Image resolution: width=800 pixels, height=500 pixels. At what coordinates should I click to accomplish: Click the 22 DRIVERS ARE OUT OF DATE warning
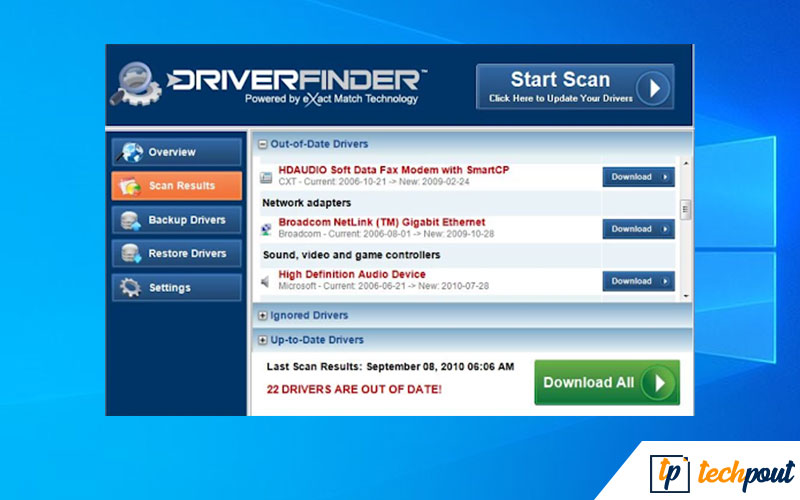pos(354,389)
